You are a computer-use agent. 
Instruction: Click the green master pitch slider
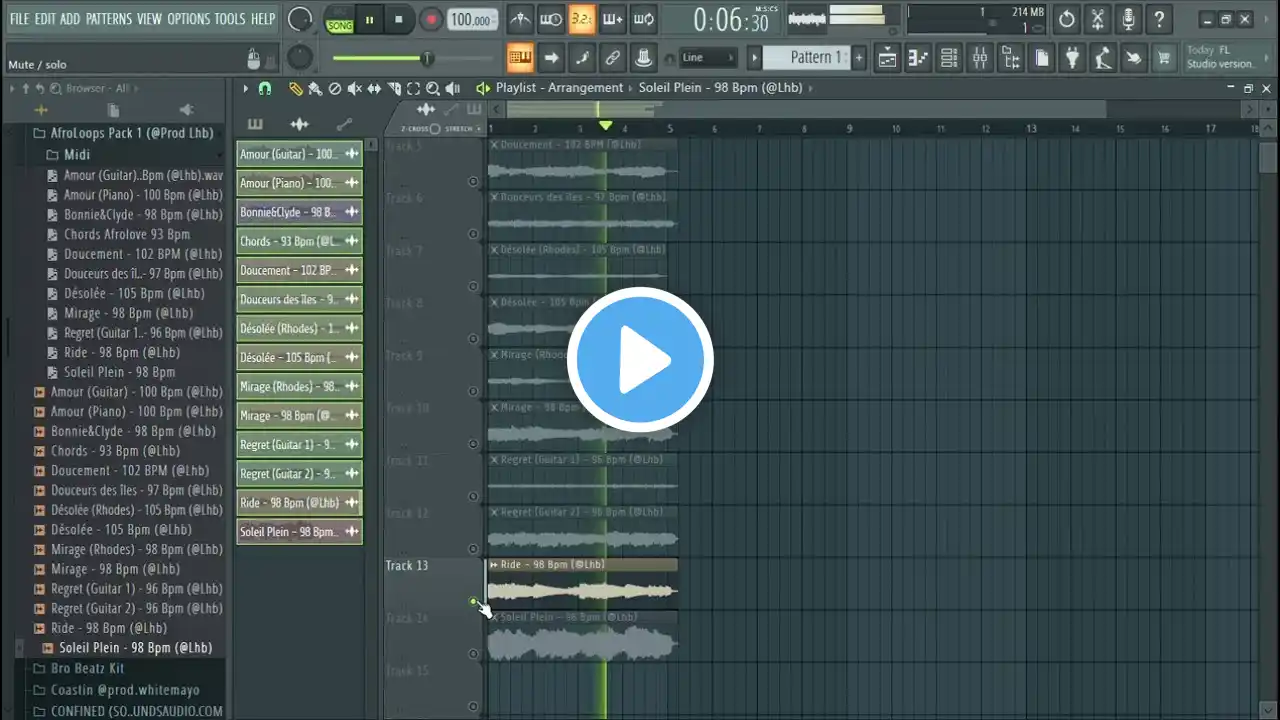coord(380,58)
